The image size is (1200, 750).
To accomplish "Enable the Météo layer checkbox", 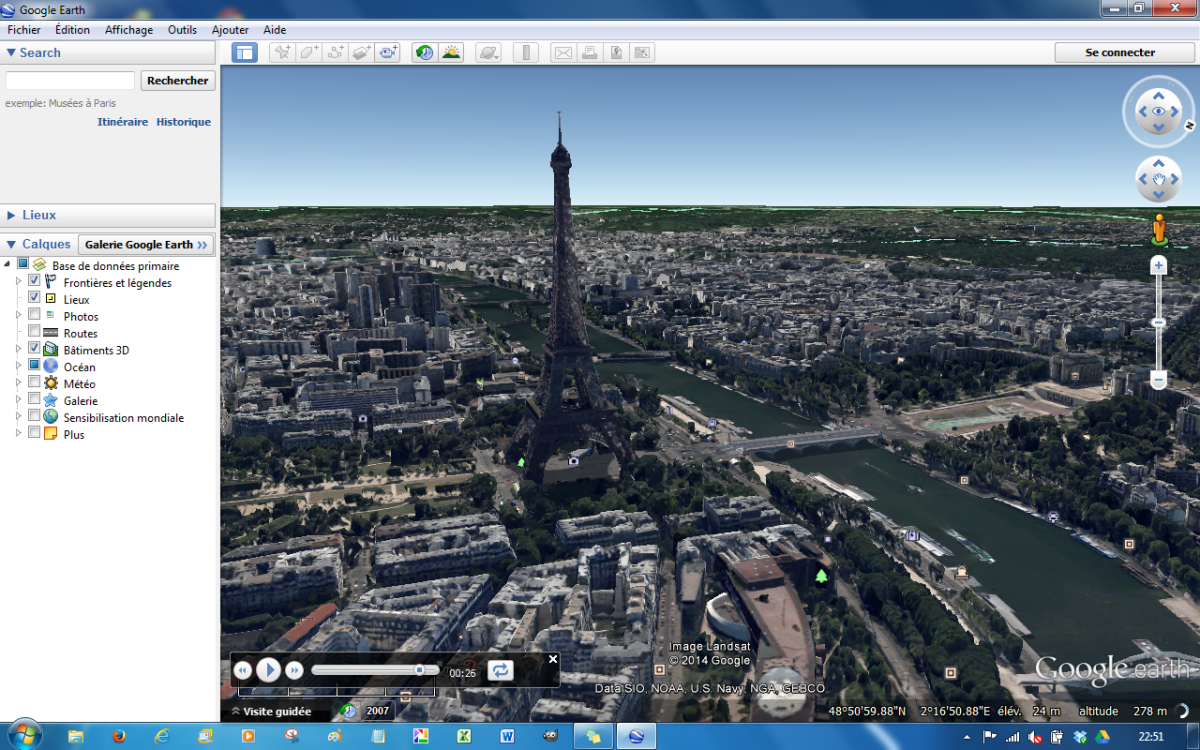I will pos(34,383).
